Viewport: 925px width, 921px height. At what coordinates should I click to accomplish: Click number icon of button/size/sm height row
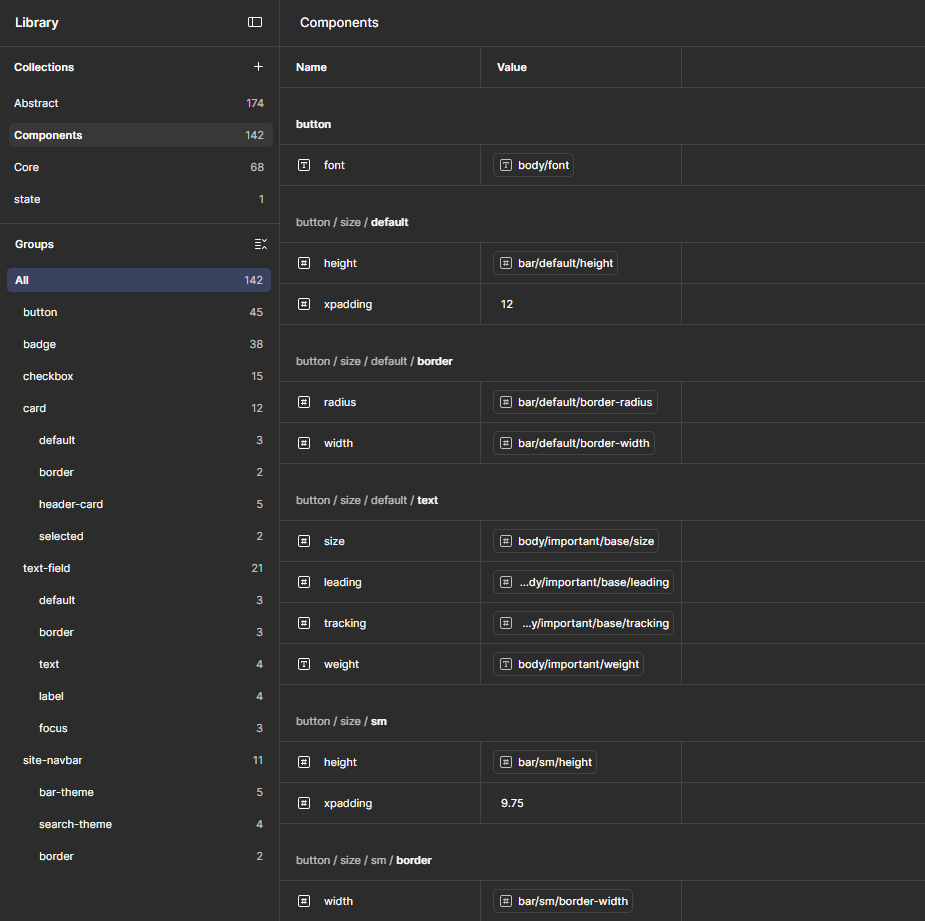[x=304, y=762]
